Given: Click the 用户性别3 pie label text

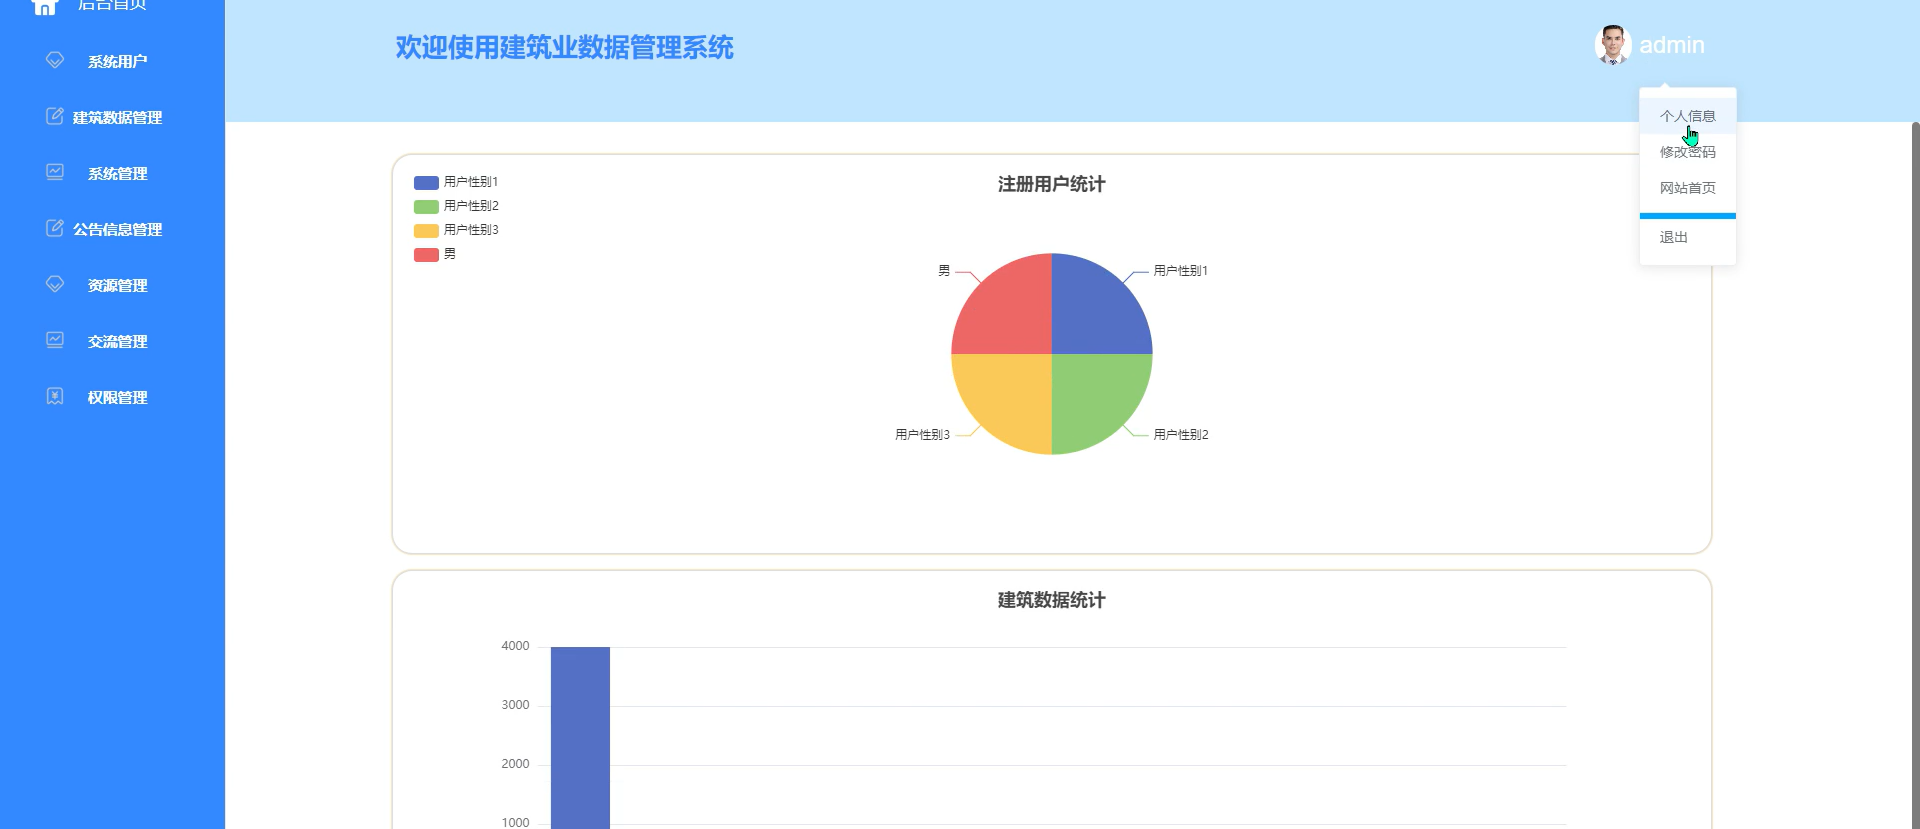Looking at the screenshot, I should click(x=922, y=435).
